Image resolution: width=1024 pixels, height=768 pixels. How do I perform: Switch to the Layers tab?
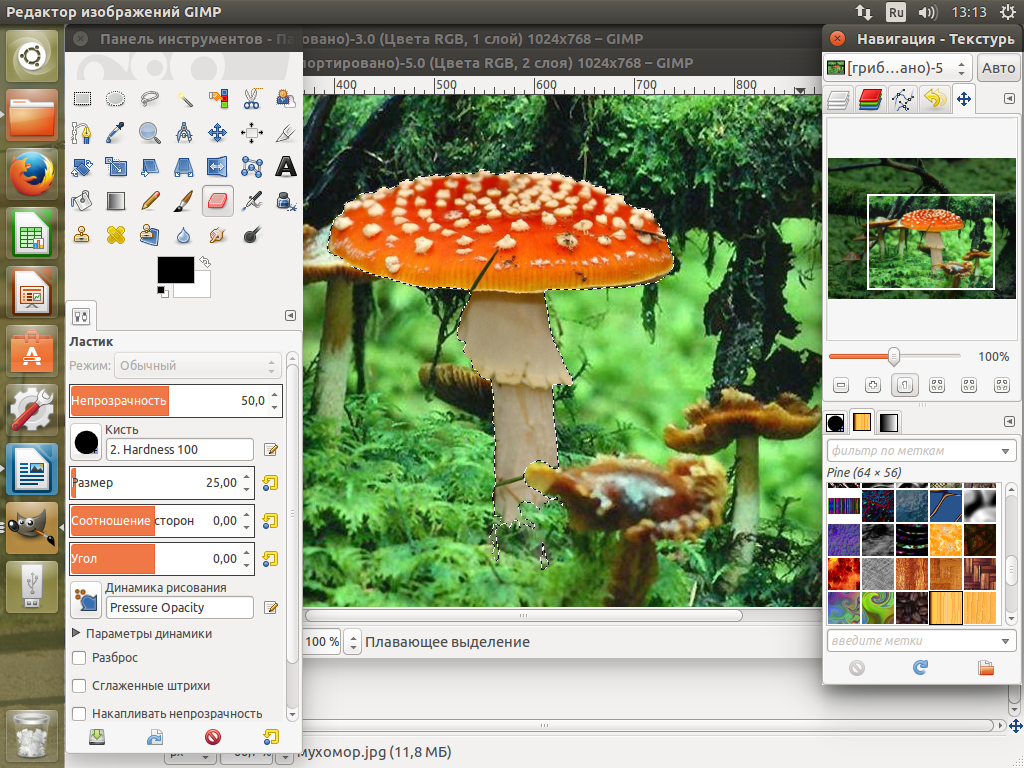coord(838,99)
